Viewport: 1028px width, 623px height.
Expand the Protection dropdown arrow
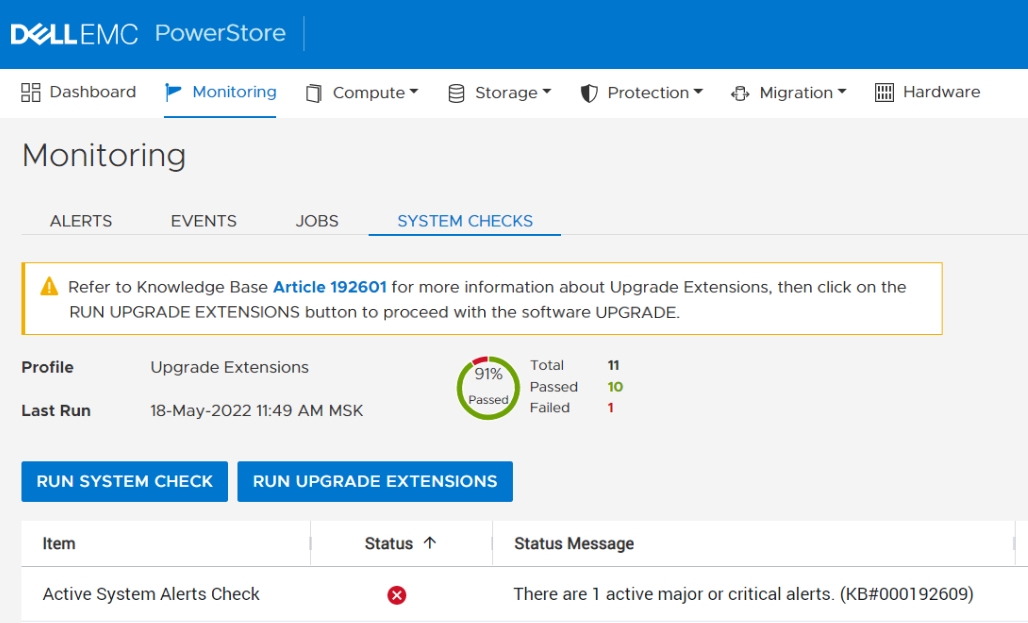[x=698, y=92]
